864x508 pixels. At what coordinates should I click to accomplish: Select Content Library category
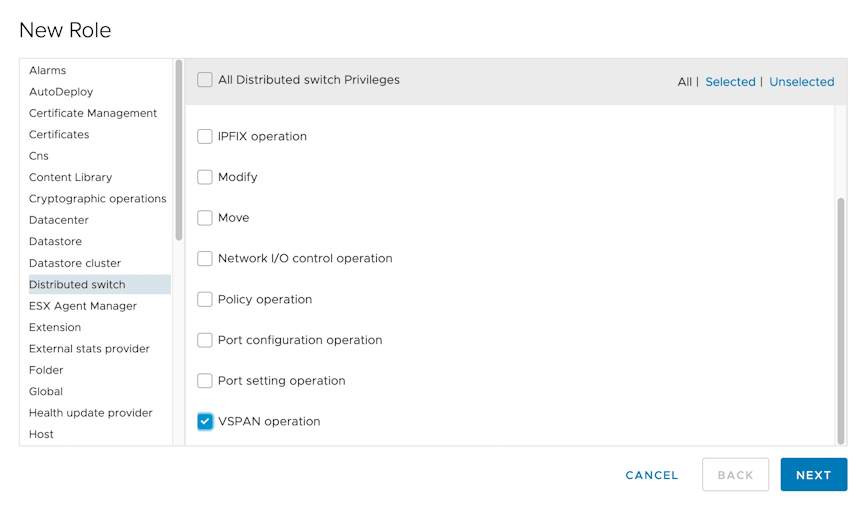click(x=71, y=177)
